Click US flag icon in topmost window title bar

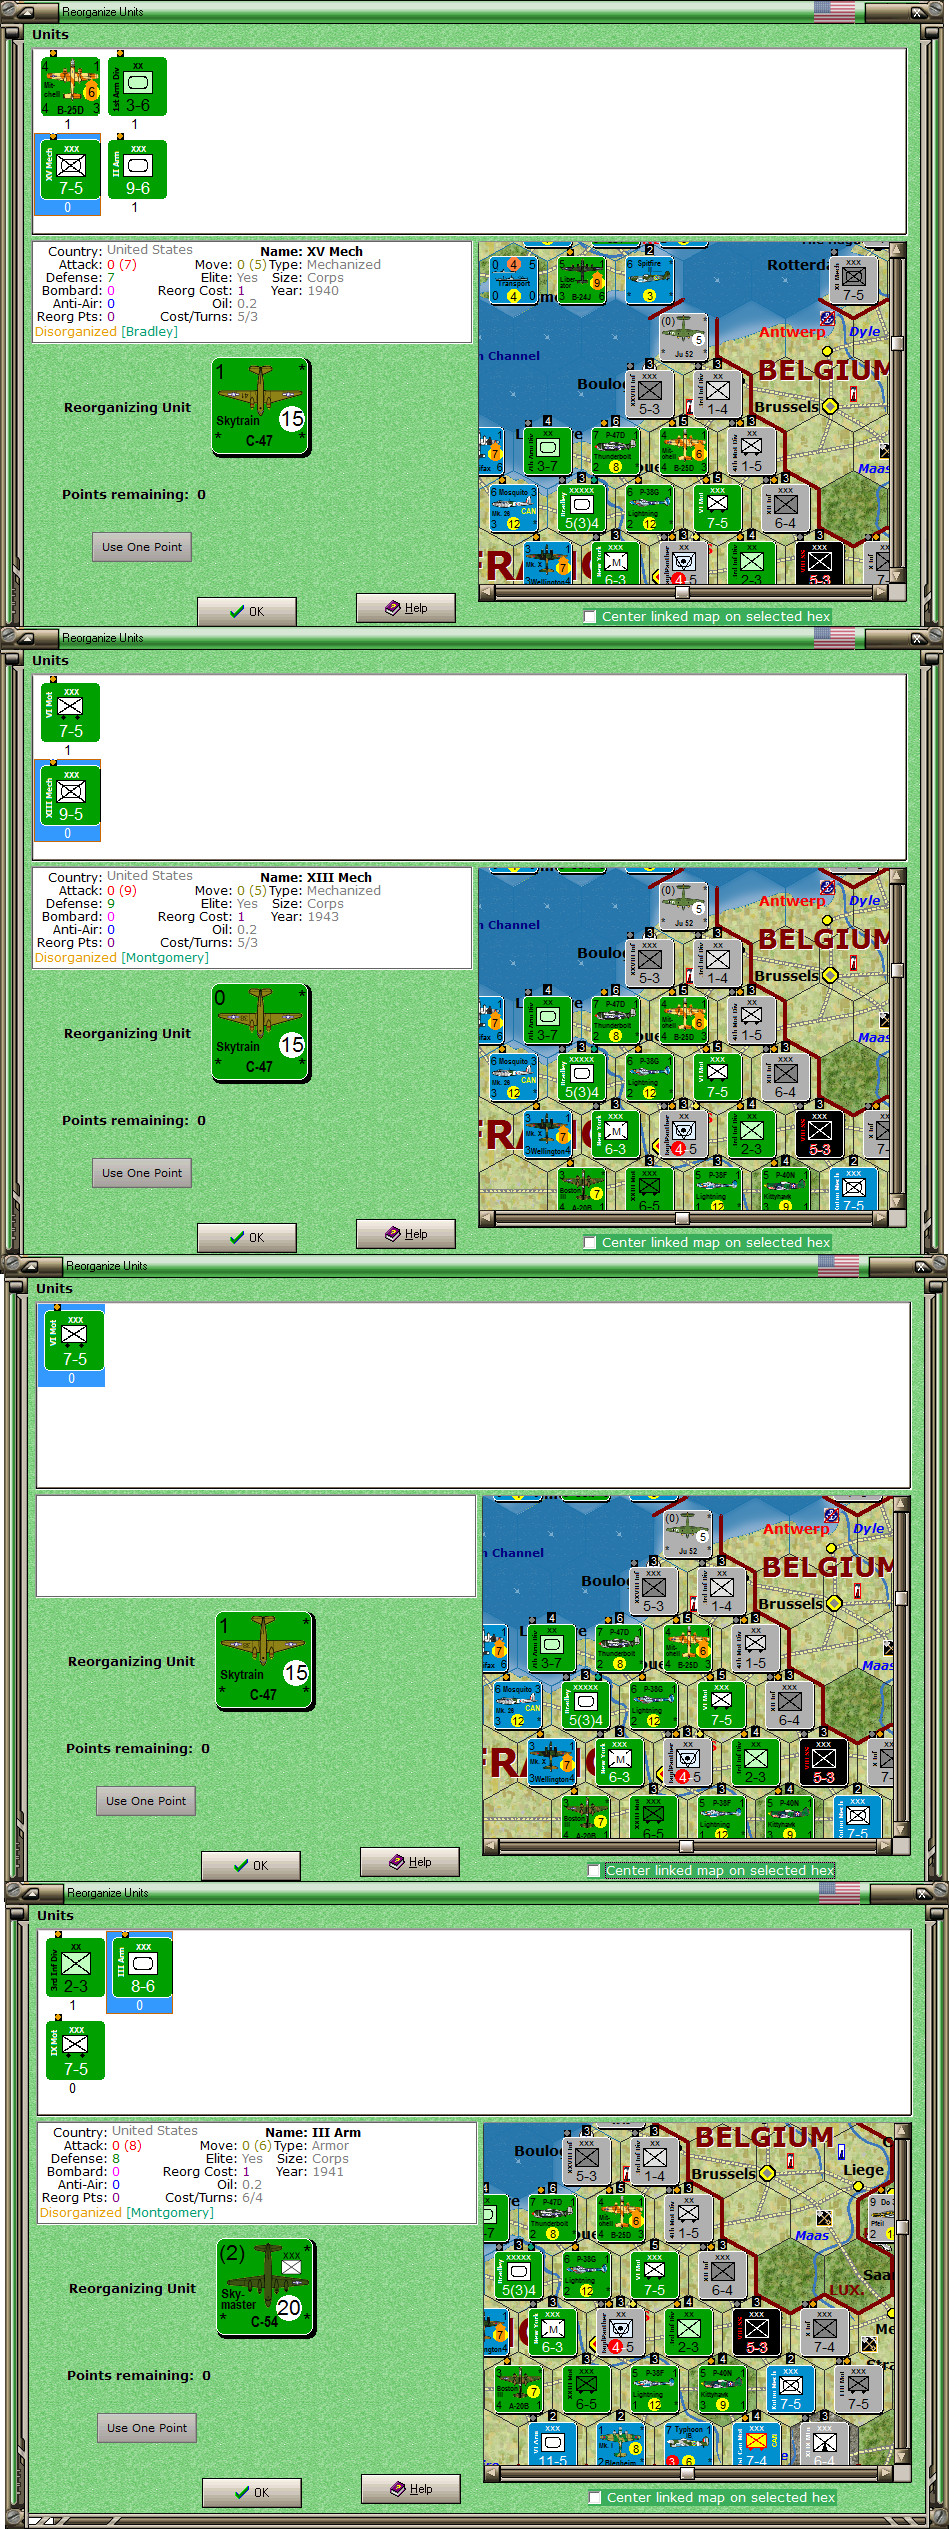(834, 12)
